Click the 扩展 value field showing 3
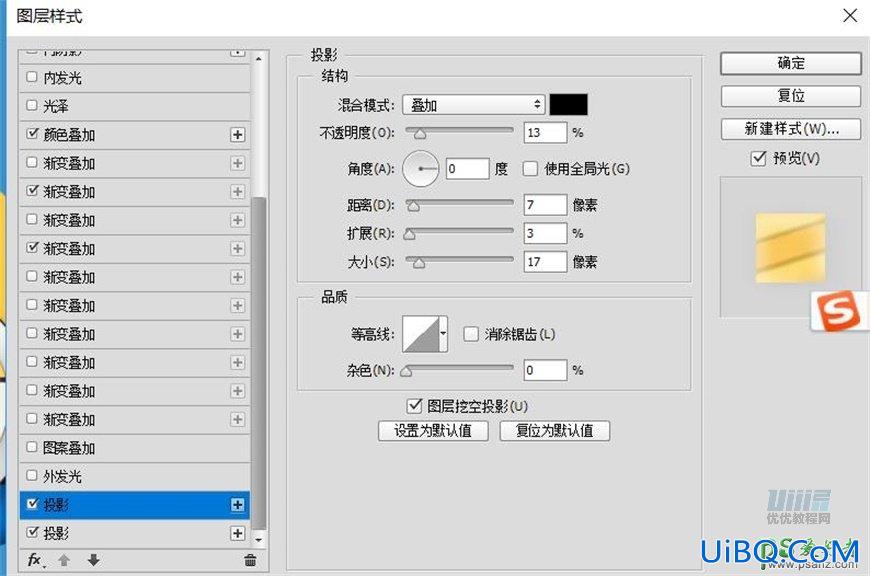 pyautogui.click(x=545, y=233)
